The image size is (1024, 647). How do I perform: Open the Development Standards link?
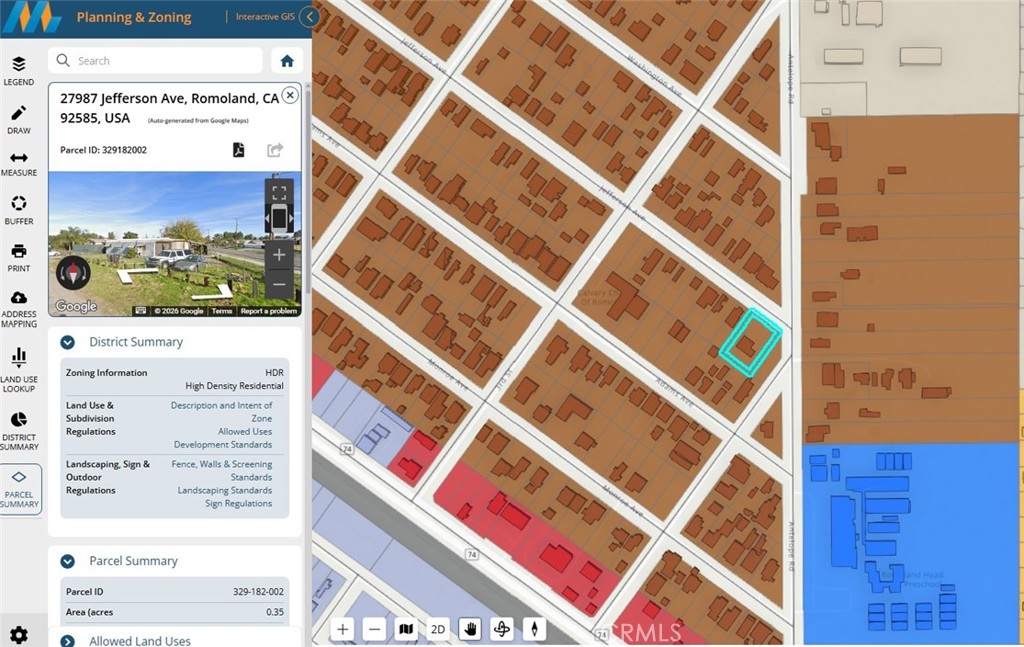(223, 445)
